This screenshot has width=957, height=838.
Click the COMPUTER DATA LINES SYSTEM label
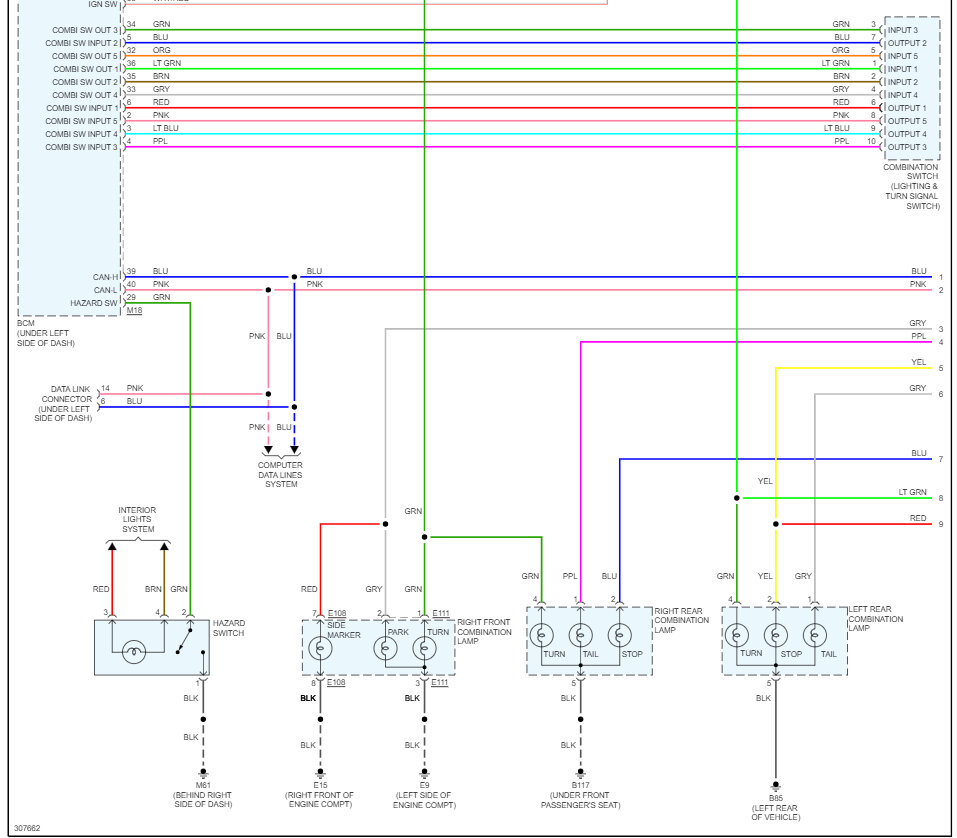pos(280,474)
